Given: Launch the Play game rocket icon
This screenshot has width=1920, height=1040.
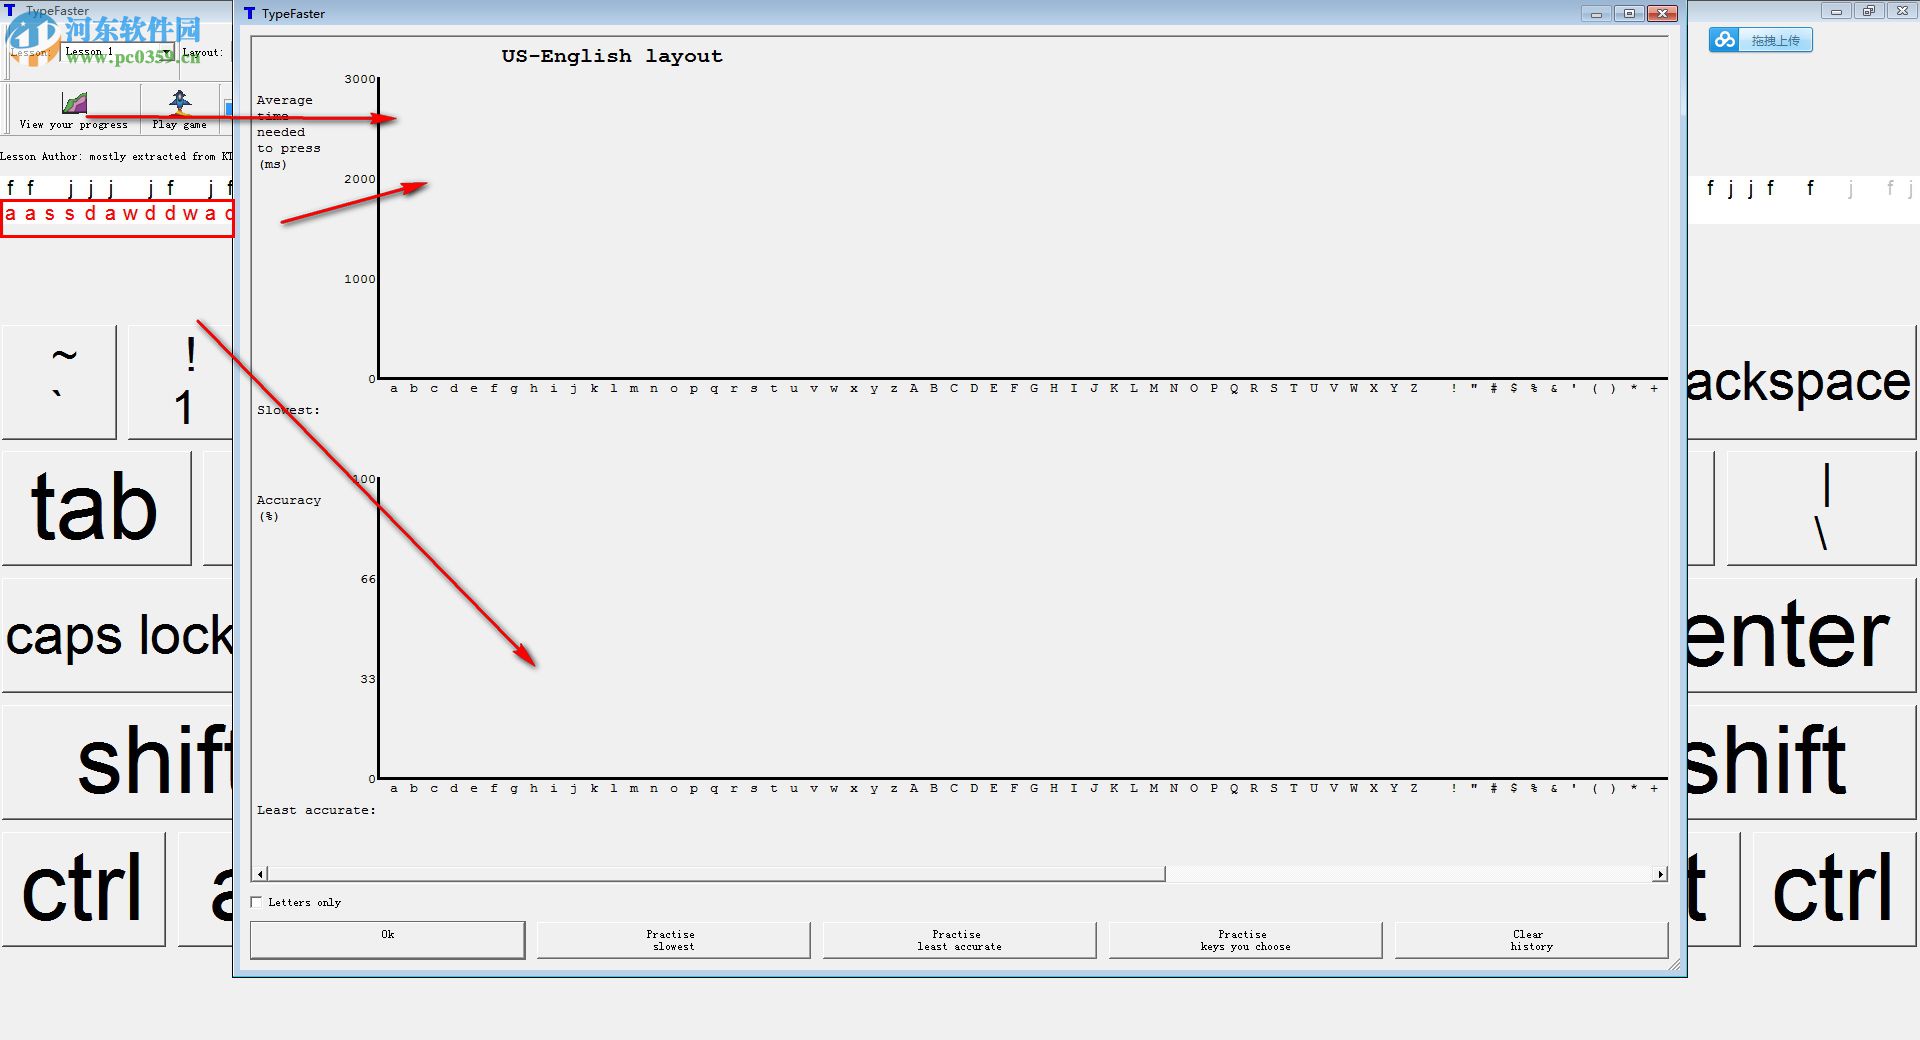Looking at the screenshot, I should click(180, 101).
